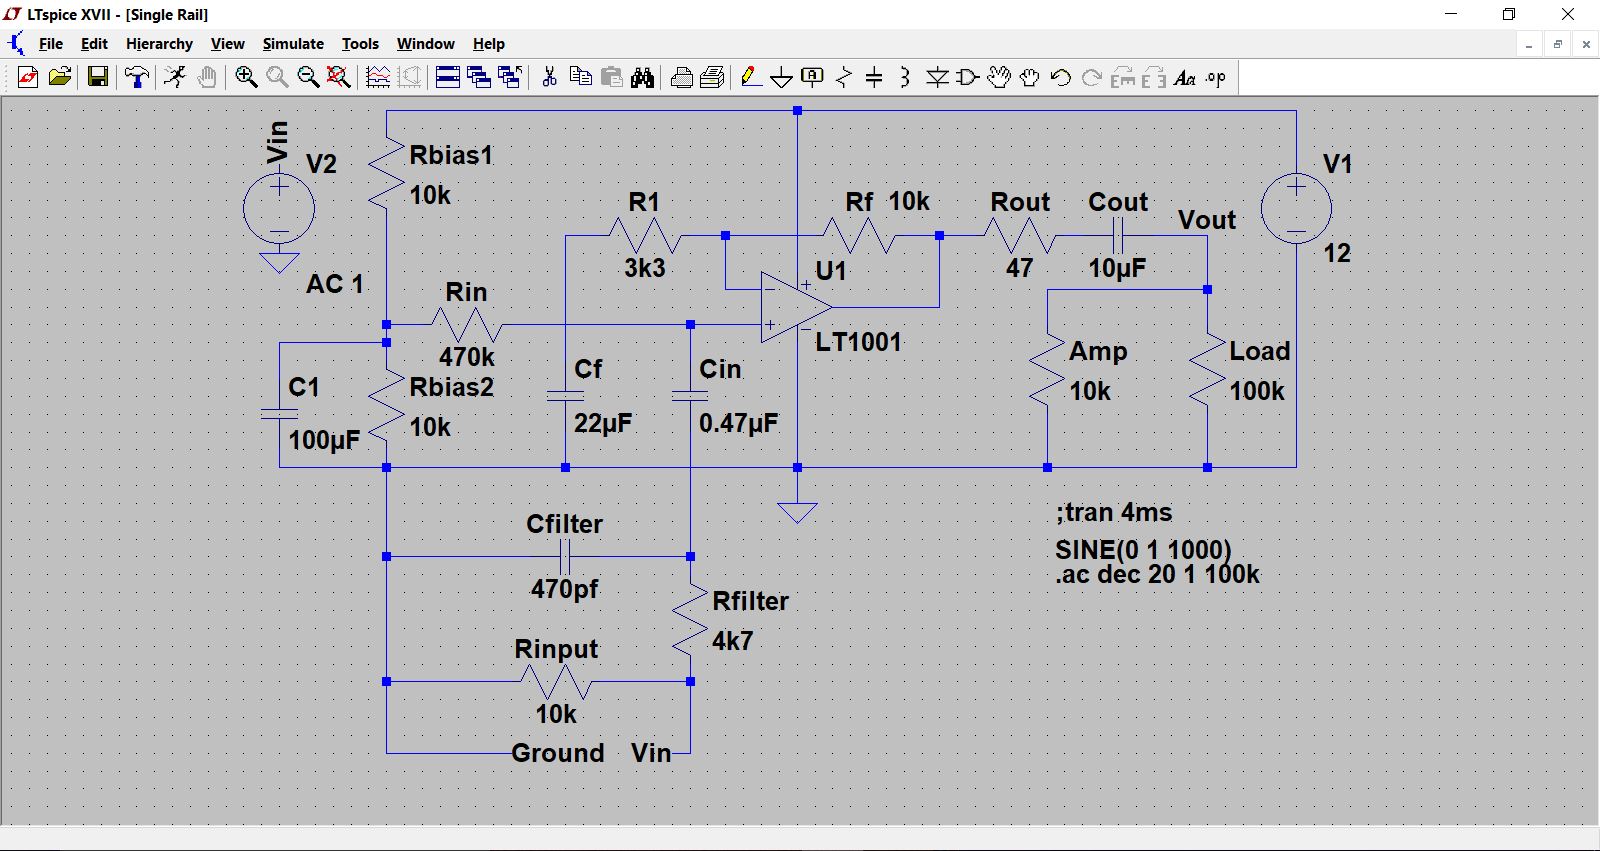Place an Inductor from the toolbar
Image resolution: width=1600 pixels, height=851 pixels.
pos(905,77)
